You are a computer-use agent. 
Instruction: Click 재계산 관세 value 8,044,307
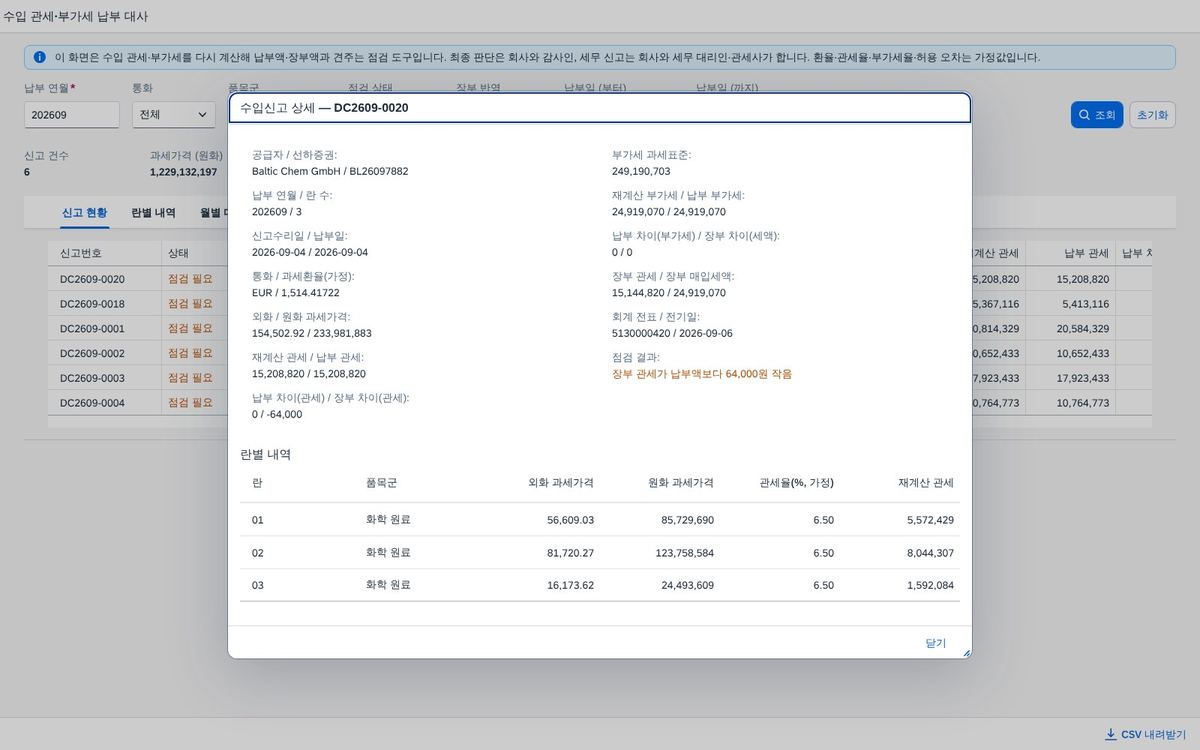coord(930,553)
